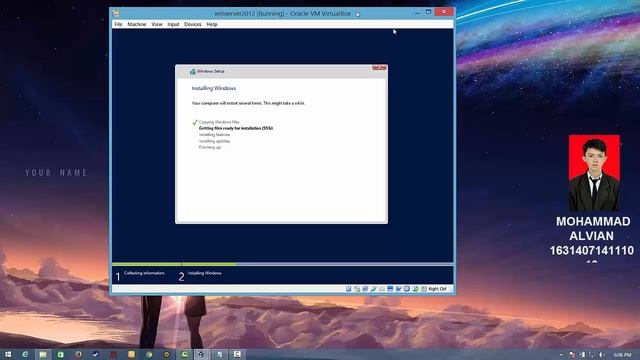Open the Machine menu
The width and height of the screenshot is (640, 360).
tap(137, 24)
